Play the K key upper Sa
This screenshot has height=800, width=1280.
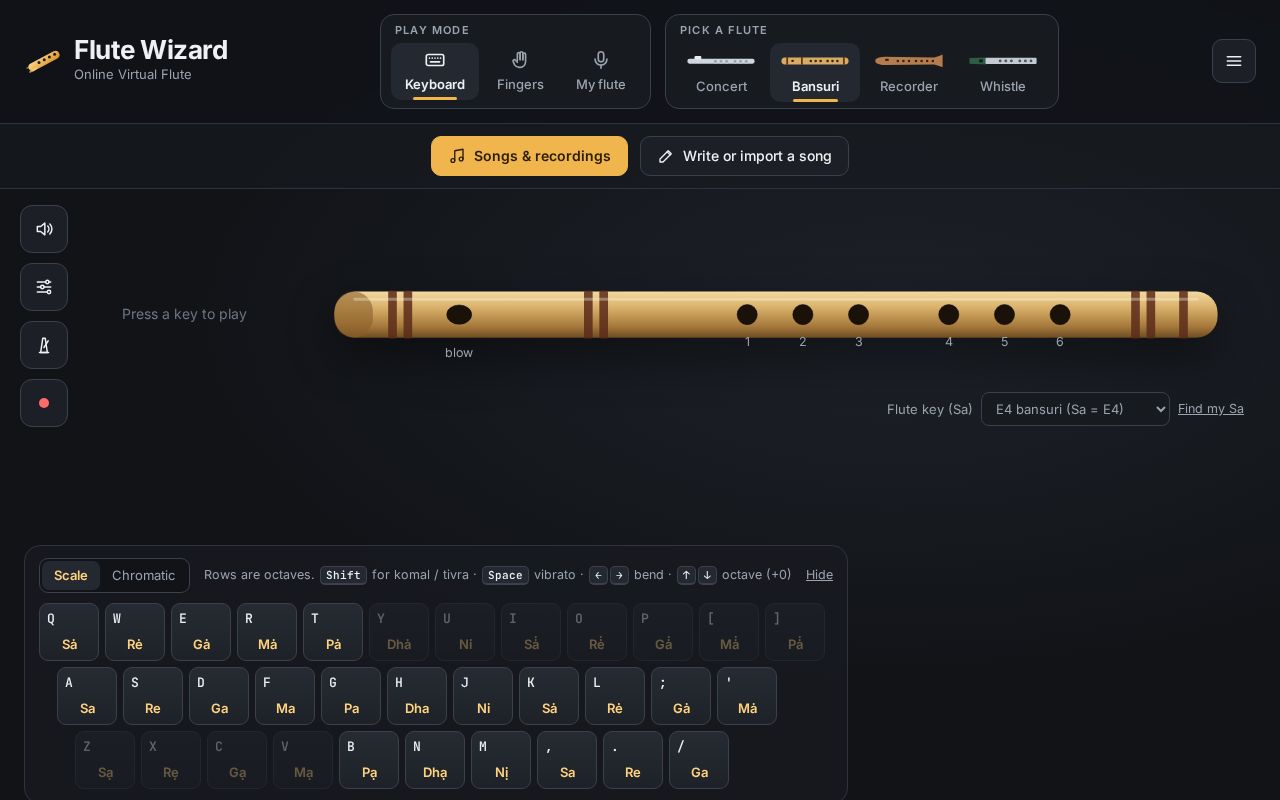tap(549, 696)
